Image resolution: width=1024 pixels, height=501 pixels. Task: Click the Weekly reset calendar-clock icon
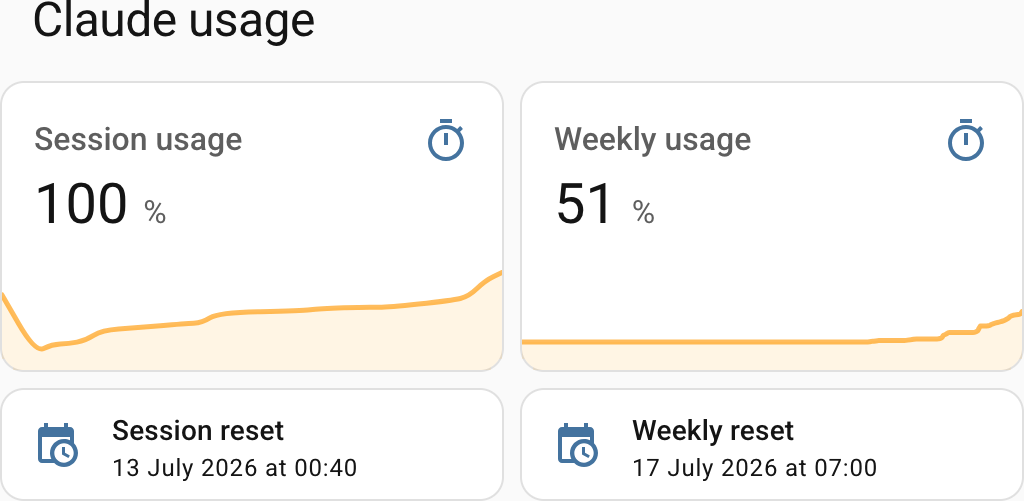coord(577,445)
